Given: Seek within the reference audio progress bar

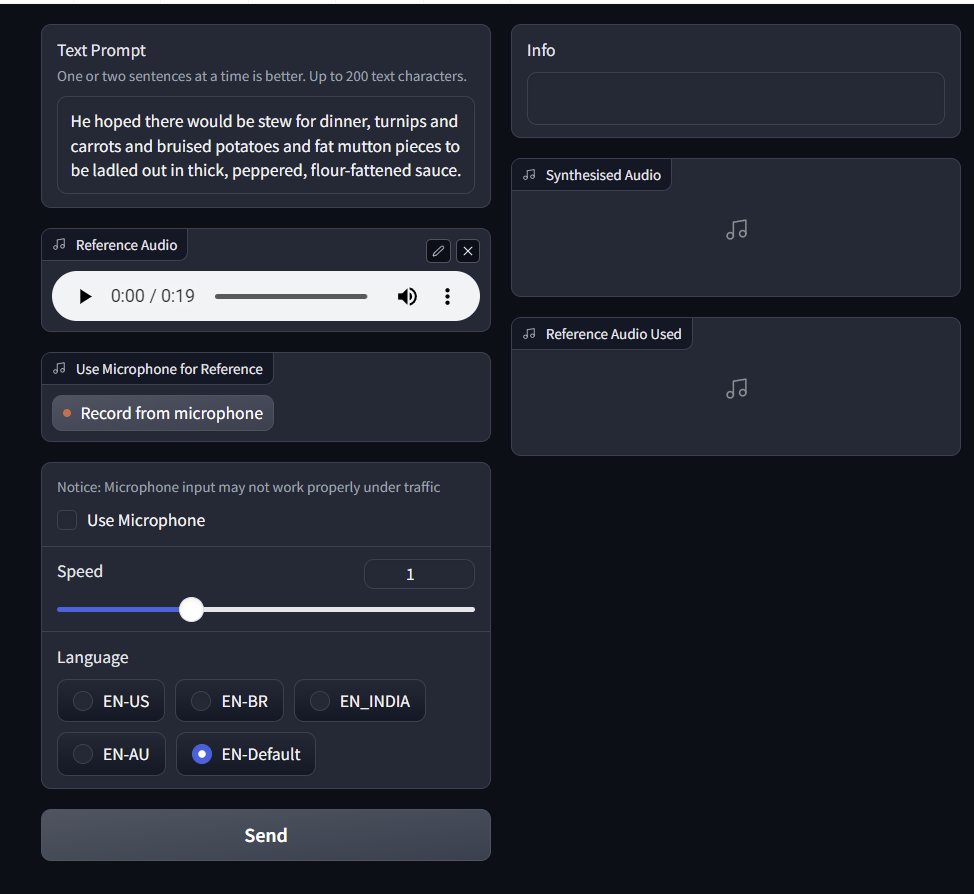Looking at the screenshot, I should (291, 296).
